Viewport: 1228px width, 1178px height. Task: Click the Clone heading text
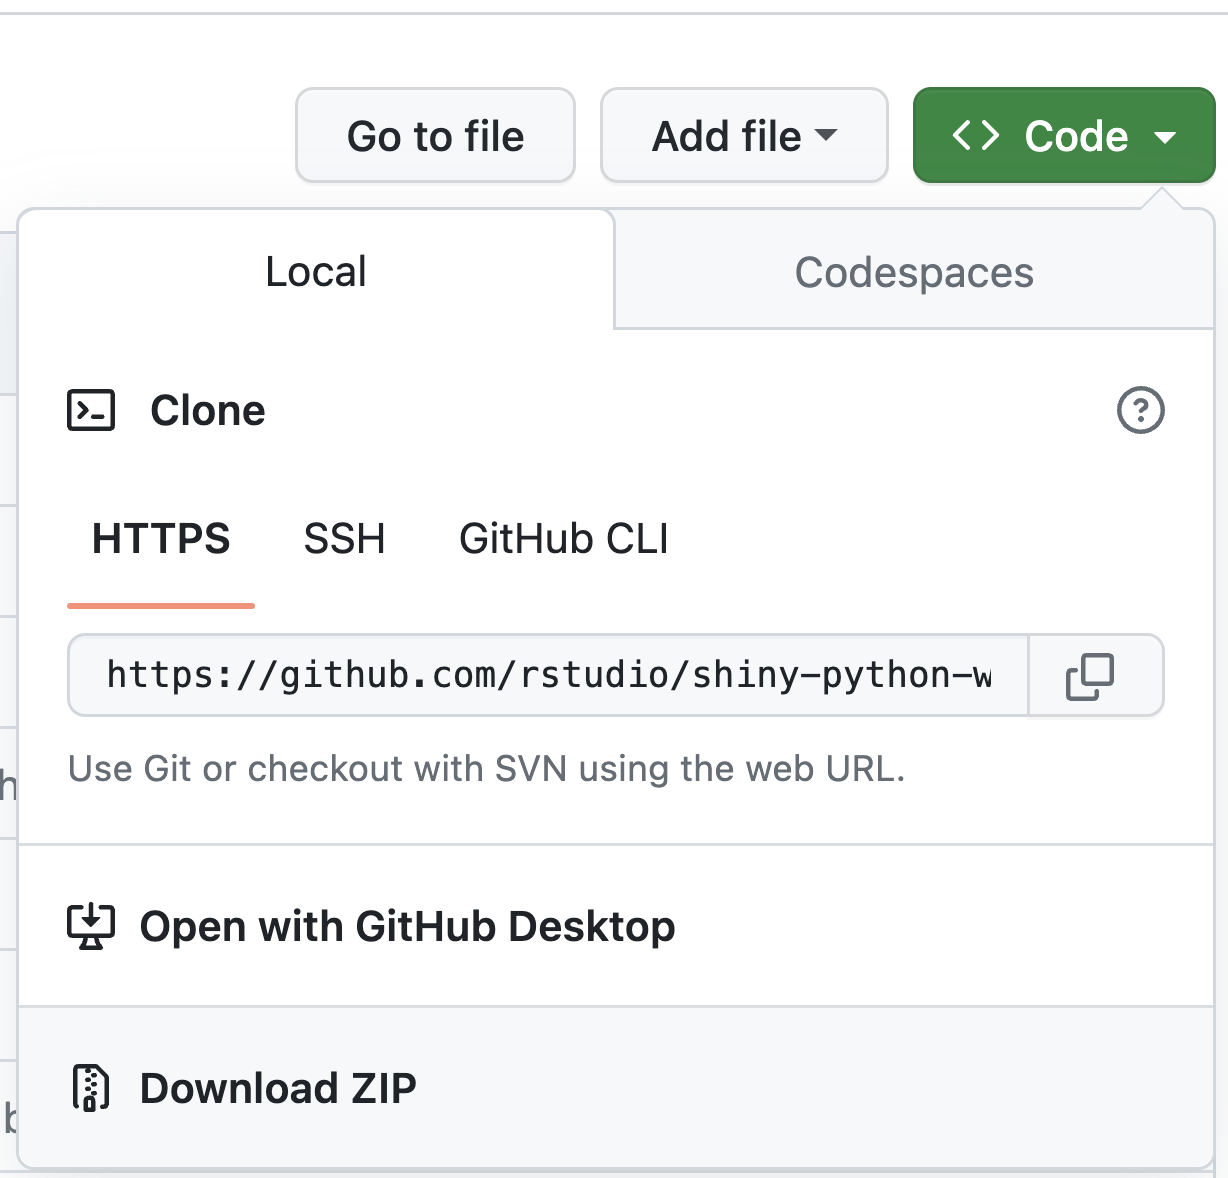[x=208, y=410]
